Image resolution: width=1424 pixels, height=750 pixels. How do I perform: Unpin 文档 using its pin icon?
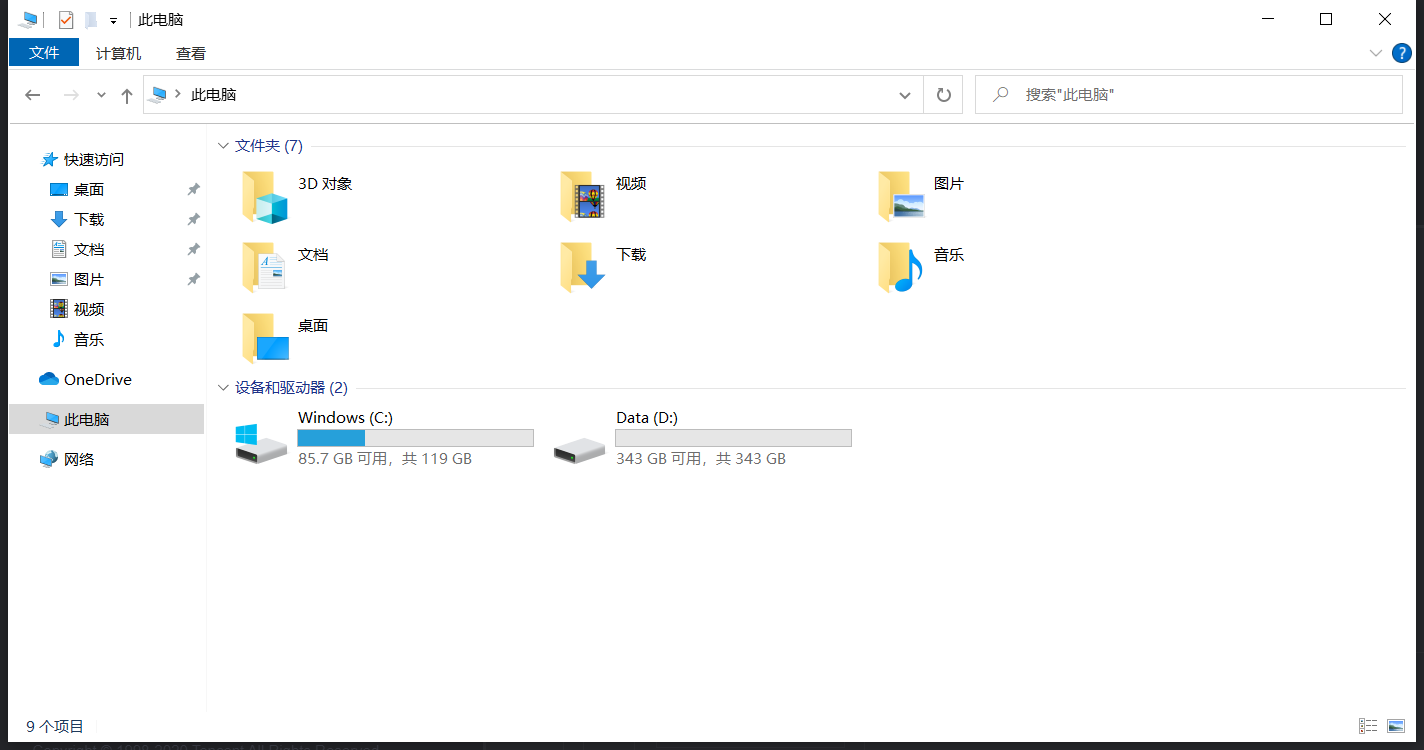[x=193, y=249]
